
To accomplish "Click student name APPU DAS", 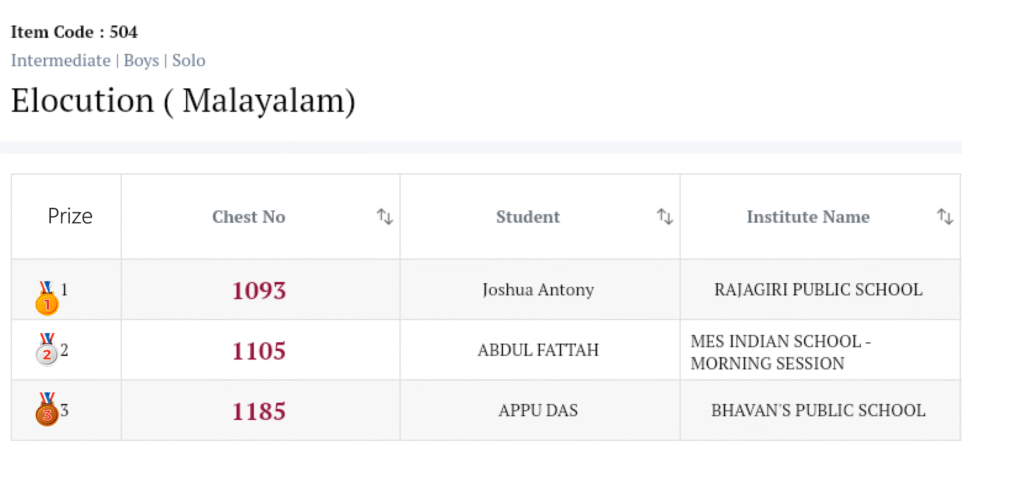I will click(538, 411).
